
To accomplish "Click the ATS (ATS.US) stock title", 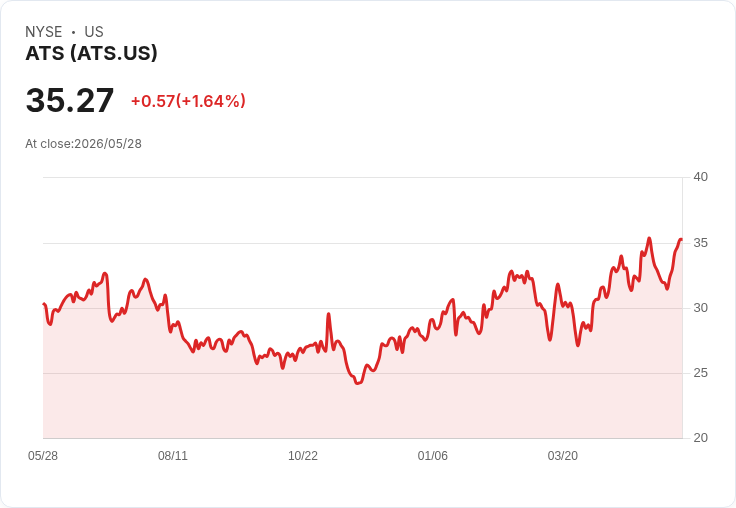I will pyautogui.click(x=91, y=53).
